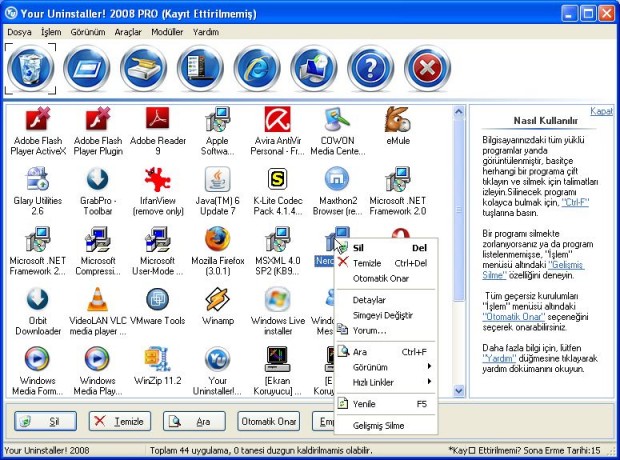Image resolution: width=620 pixels, height=460 pixels.
Task: Choose Sil from the context menu
Action: coord(386,248)
